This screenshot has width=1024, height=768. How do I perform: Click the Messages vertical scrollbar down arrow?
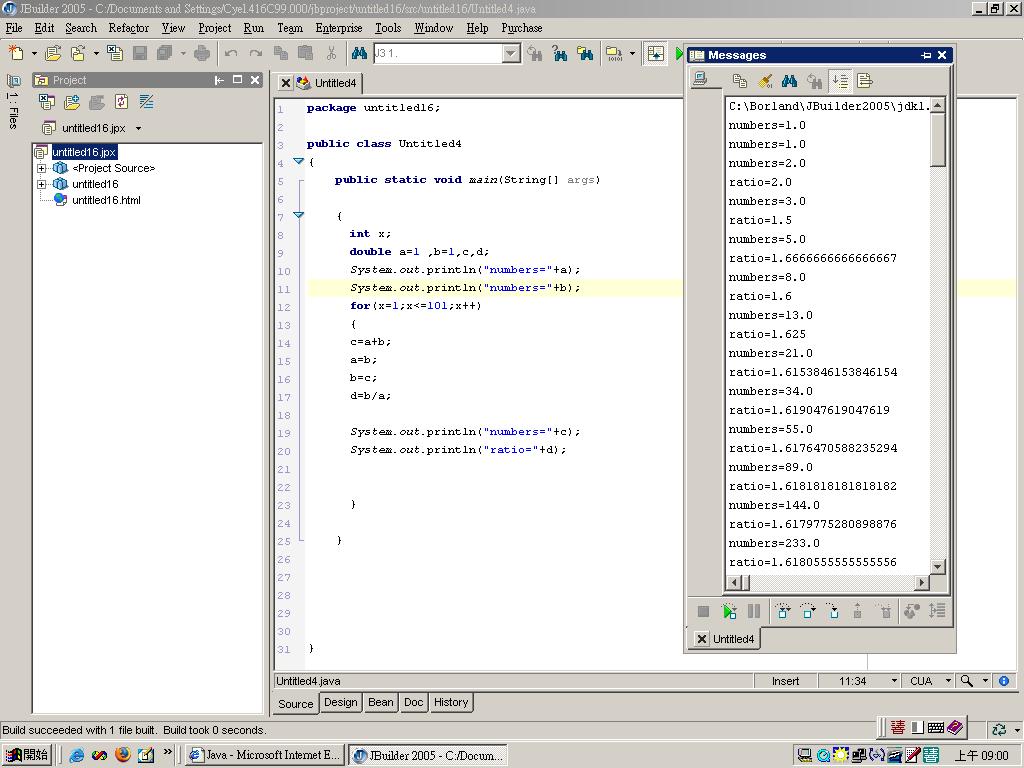[x=938, y=567]
